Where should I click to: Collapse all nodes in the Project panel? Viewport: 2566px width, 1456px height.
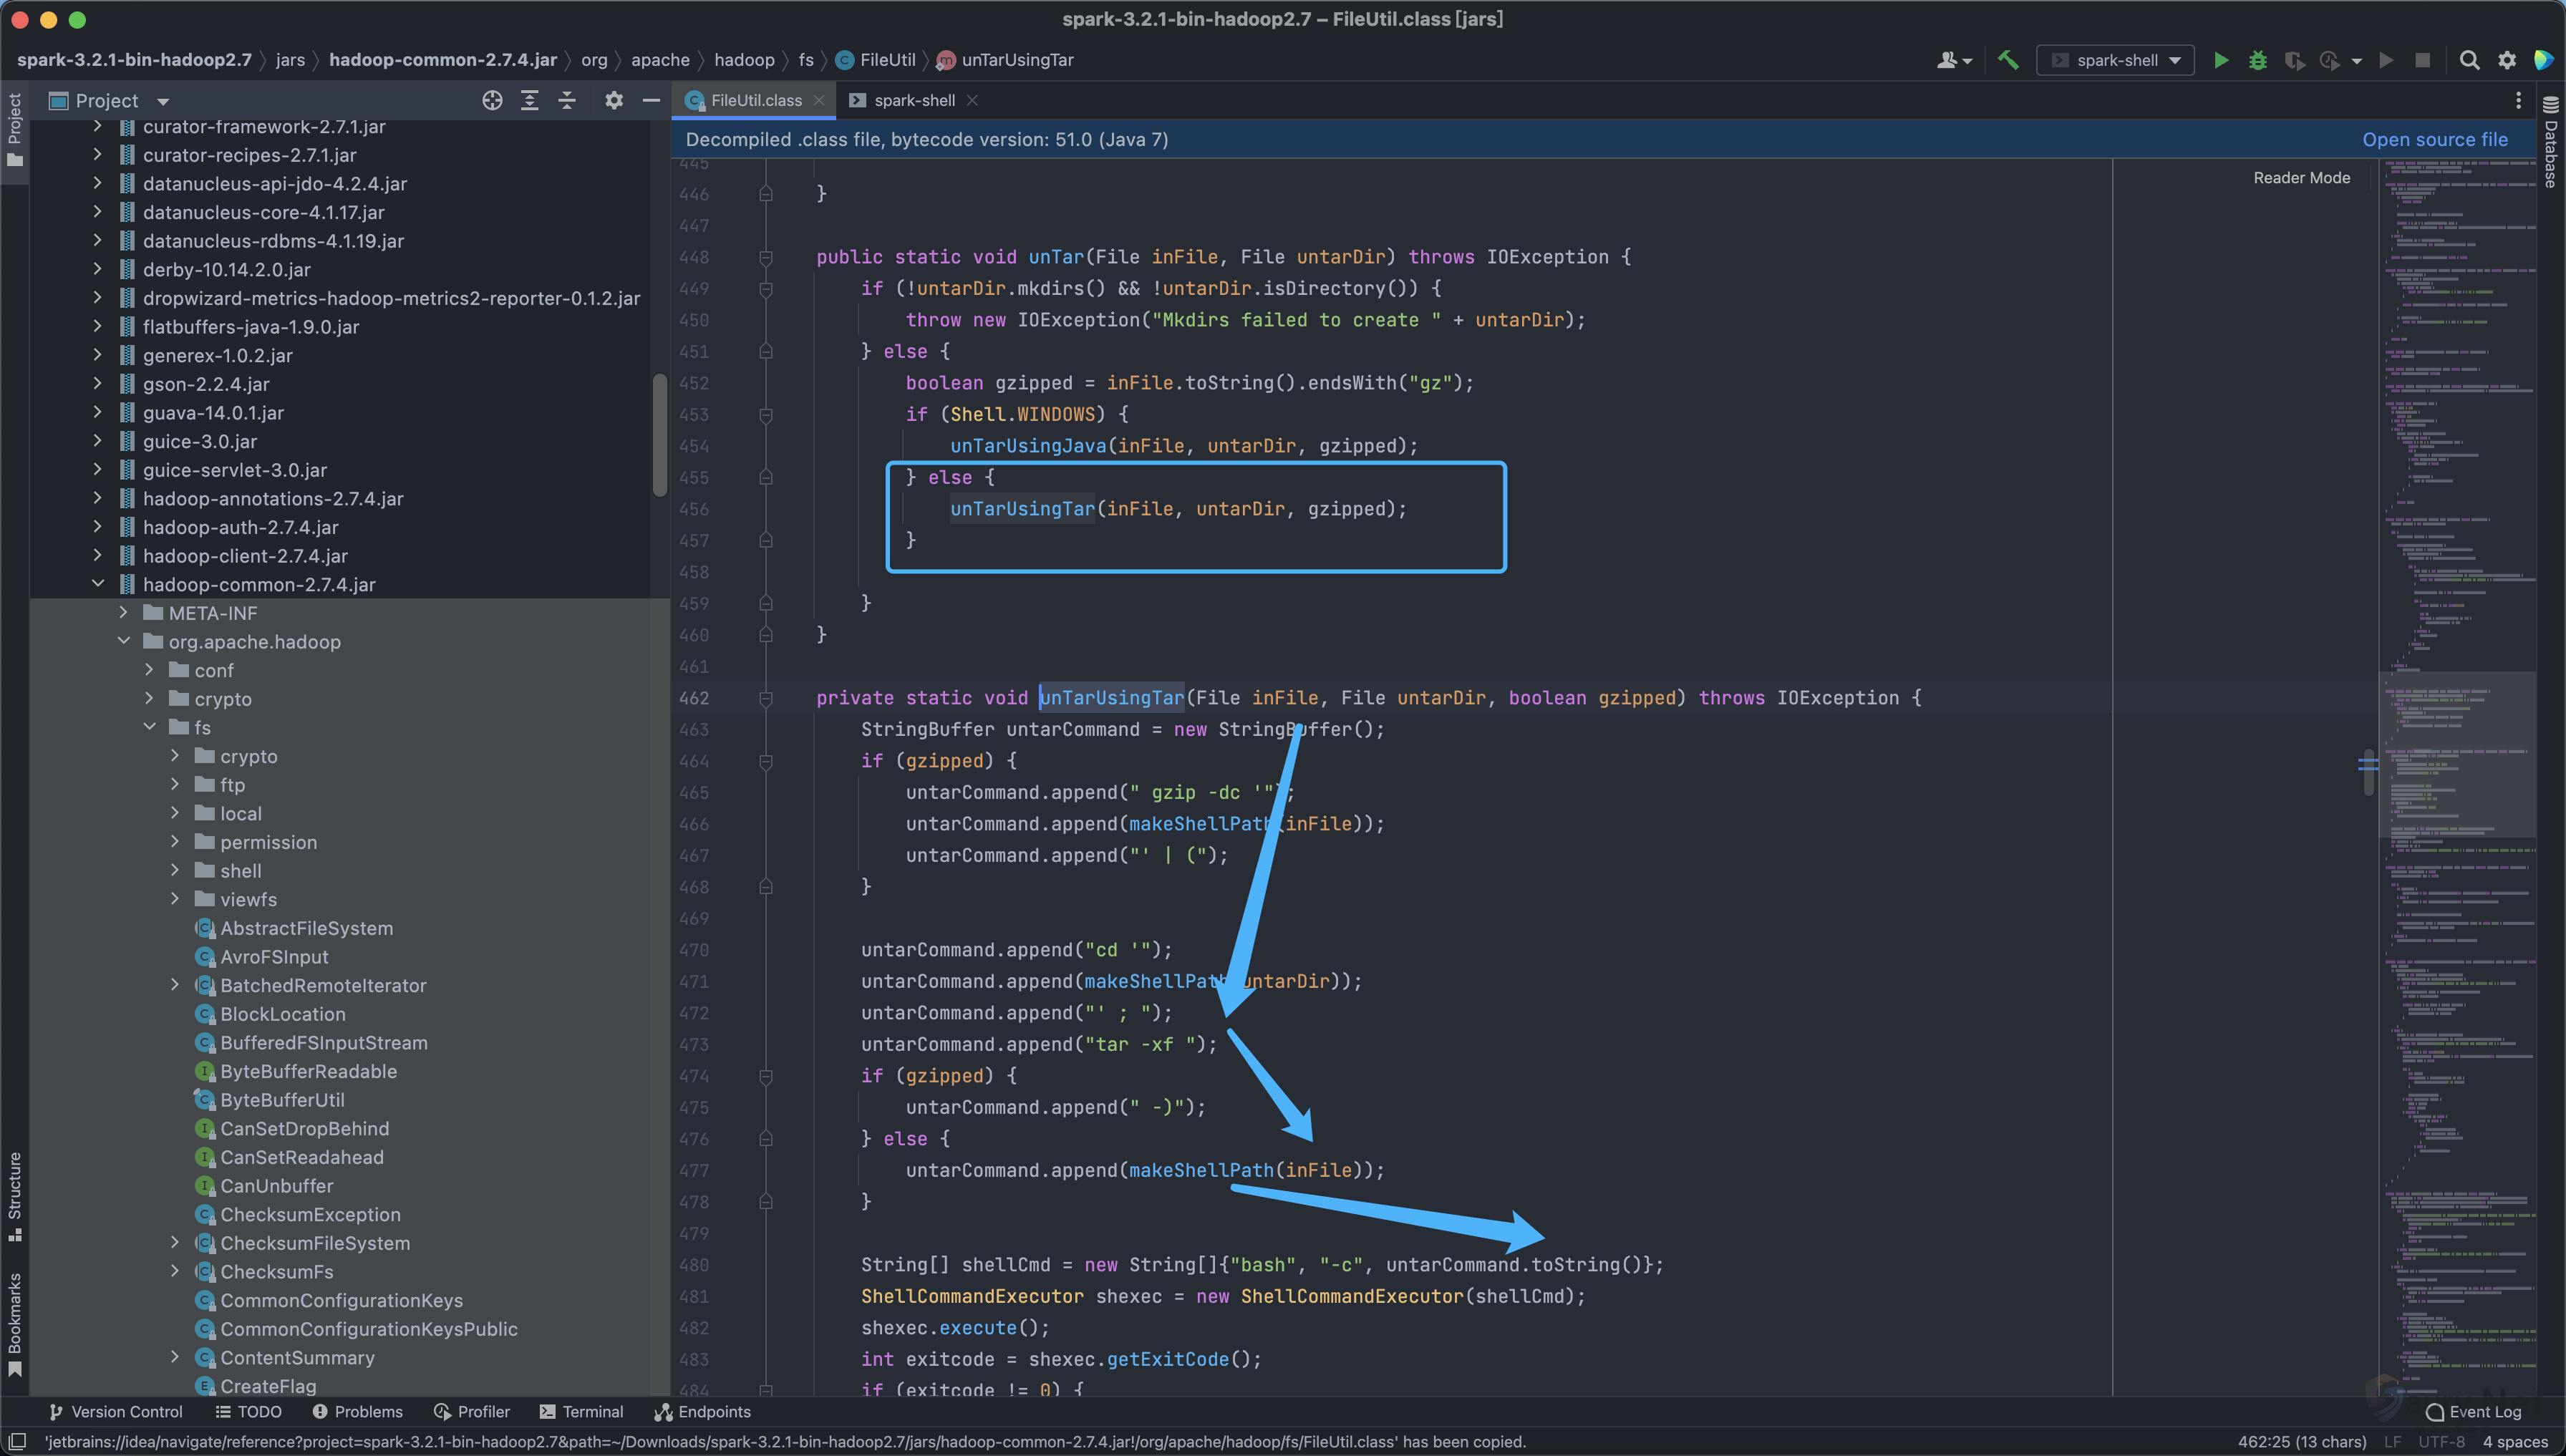[x=567, y=100]
